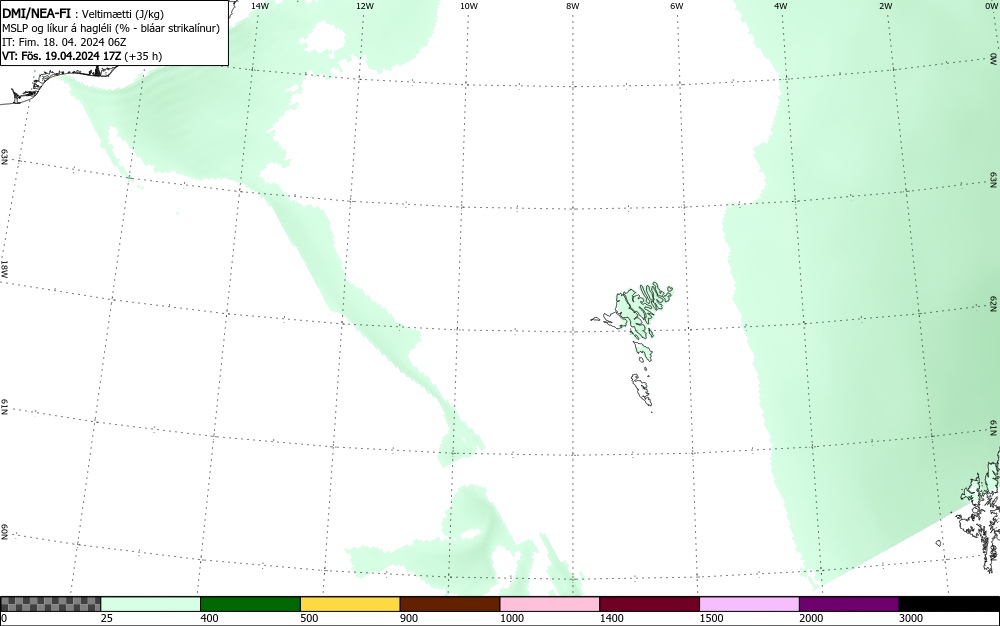Click the 2W longitude label

[885, 6]
